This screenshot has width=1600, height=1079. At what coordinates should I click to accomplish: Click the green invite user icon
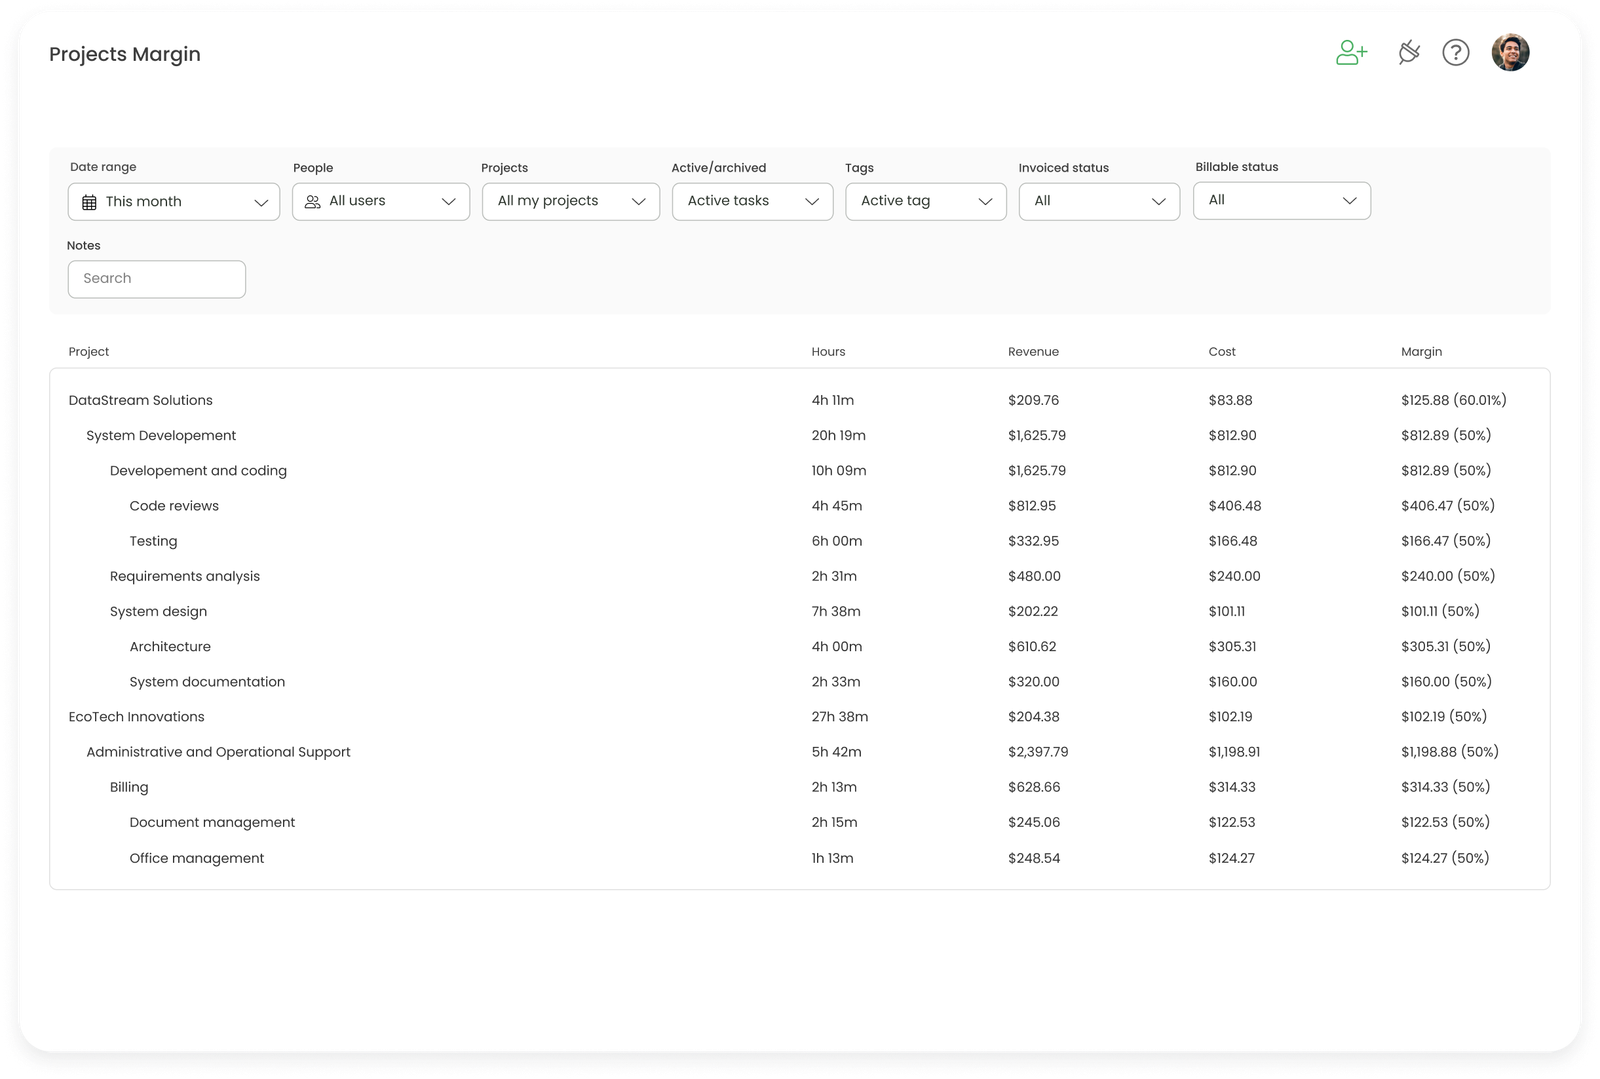coord(1351,52)
